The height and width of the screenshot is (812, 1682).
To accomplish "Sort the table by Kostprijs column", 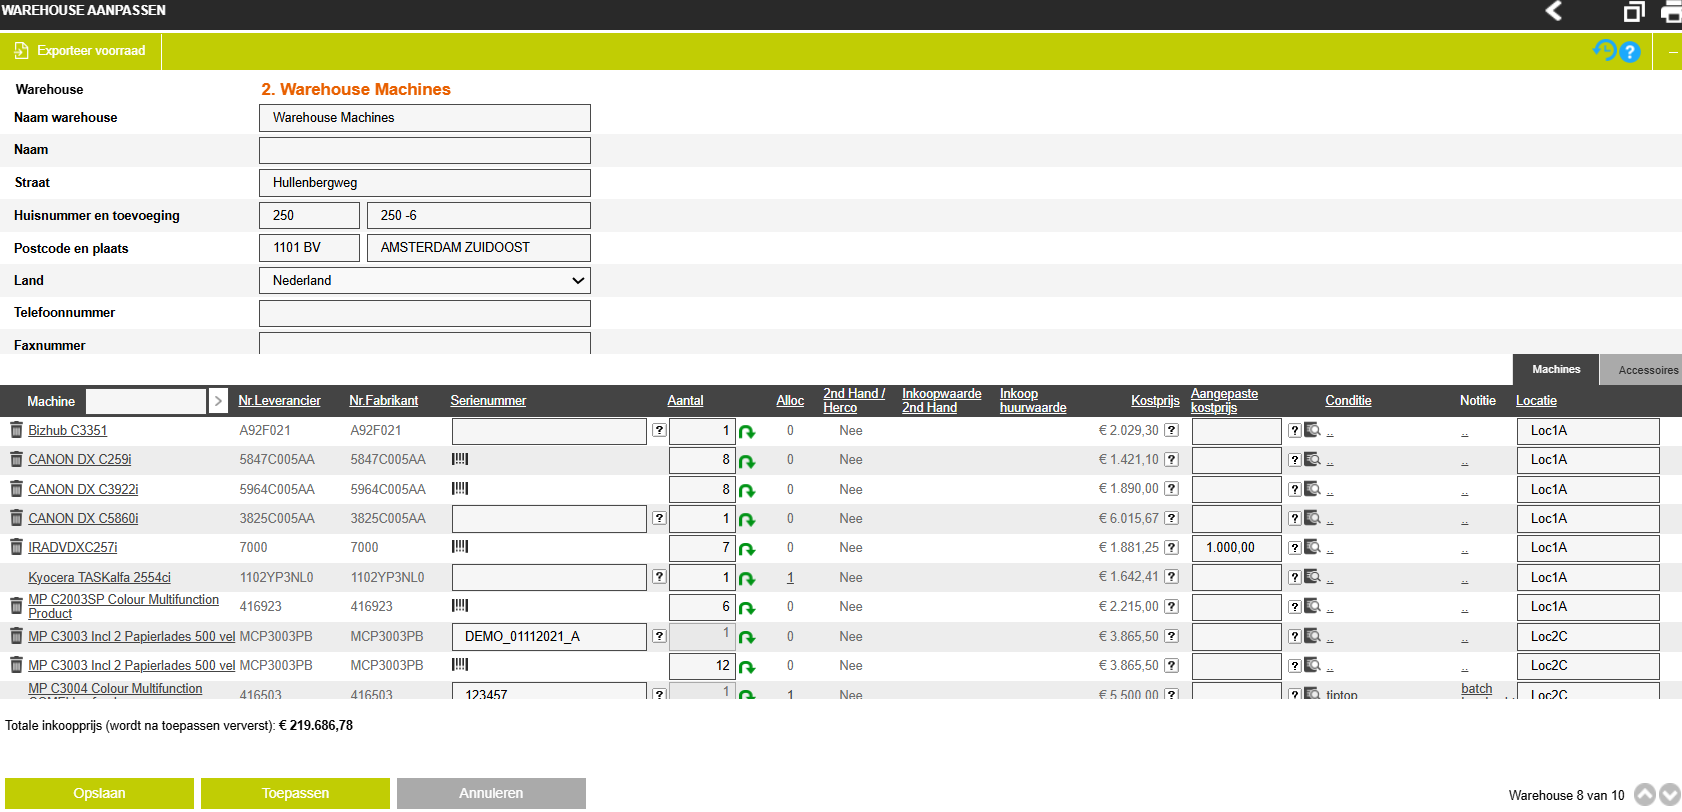I will (1154, 401).
